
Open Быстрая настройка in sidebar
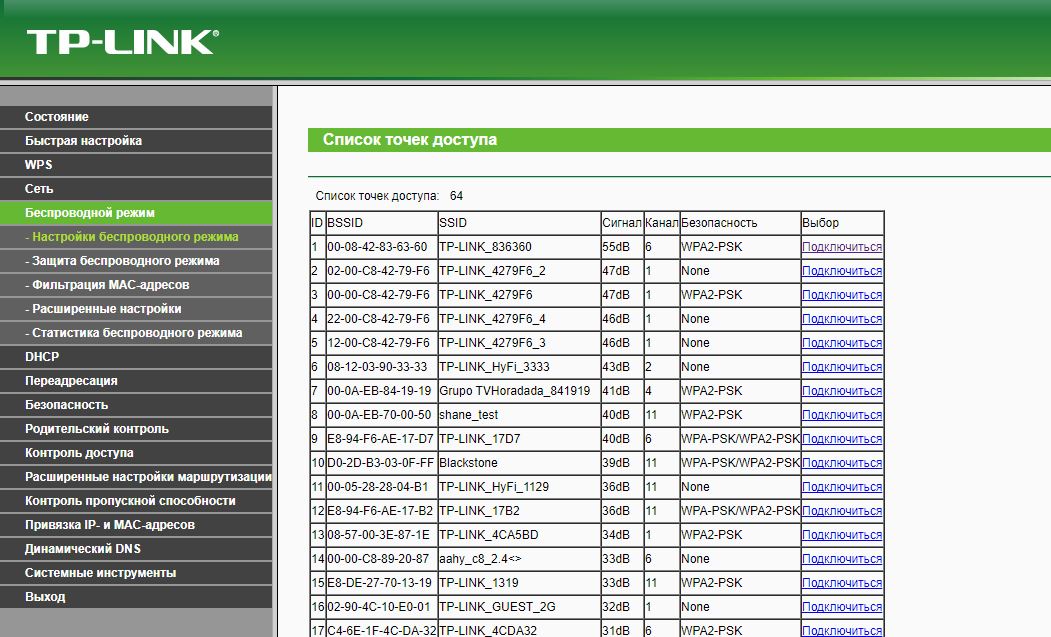pos(136,141)
